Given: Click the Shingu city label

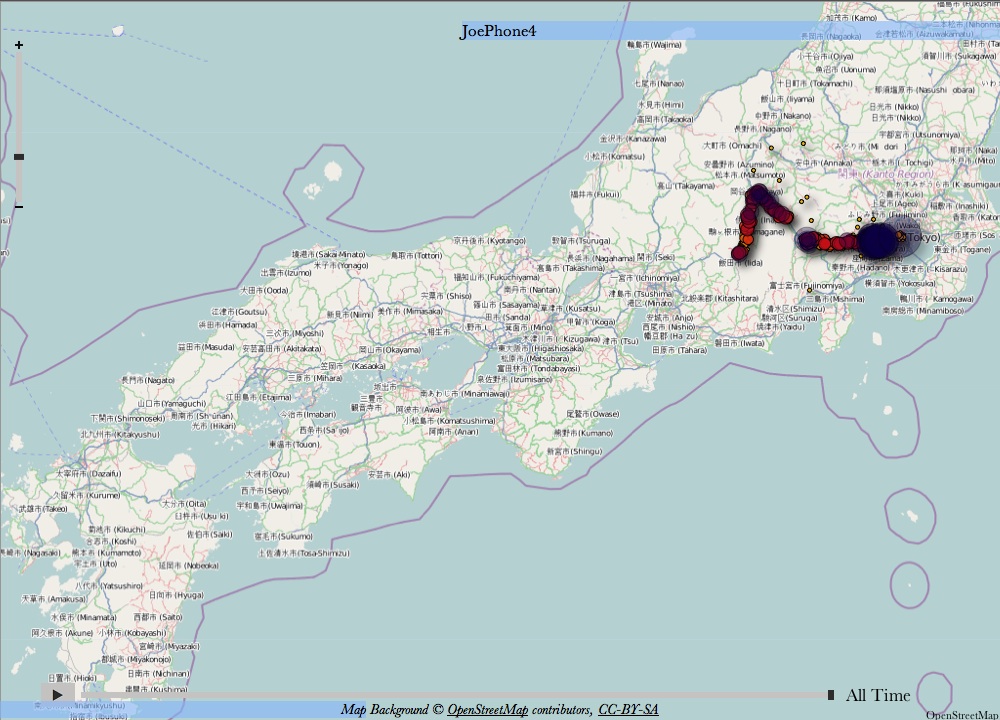Looking at the screenshot, I should (x=574, y=451).
